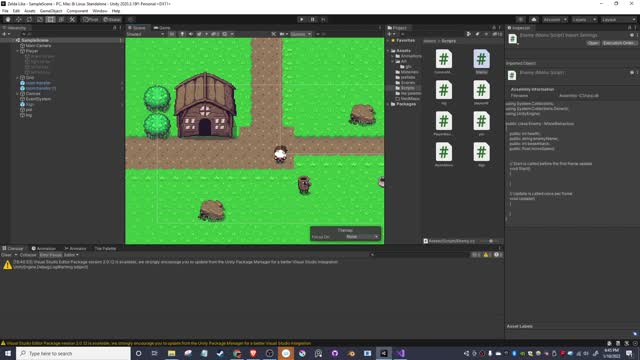The height and width of the screenshot is (360, 640).
Task: Click the Windows Start button
Action: pyautogui.click(x=8, y=353)
